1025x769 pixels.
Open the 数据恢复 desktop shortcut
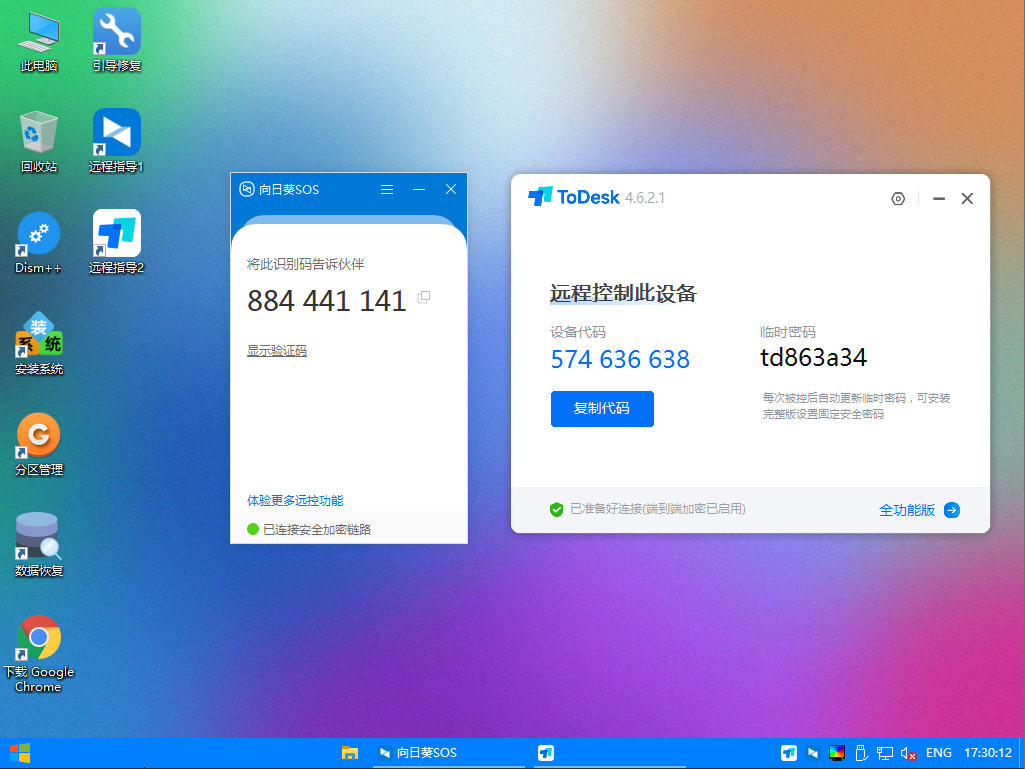click(39, 546)
